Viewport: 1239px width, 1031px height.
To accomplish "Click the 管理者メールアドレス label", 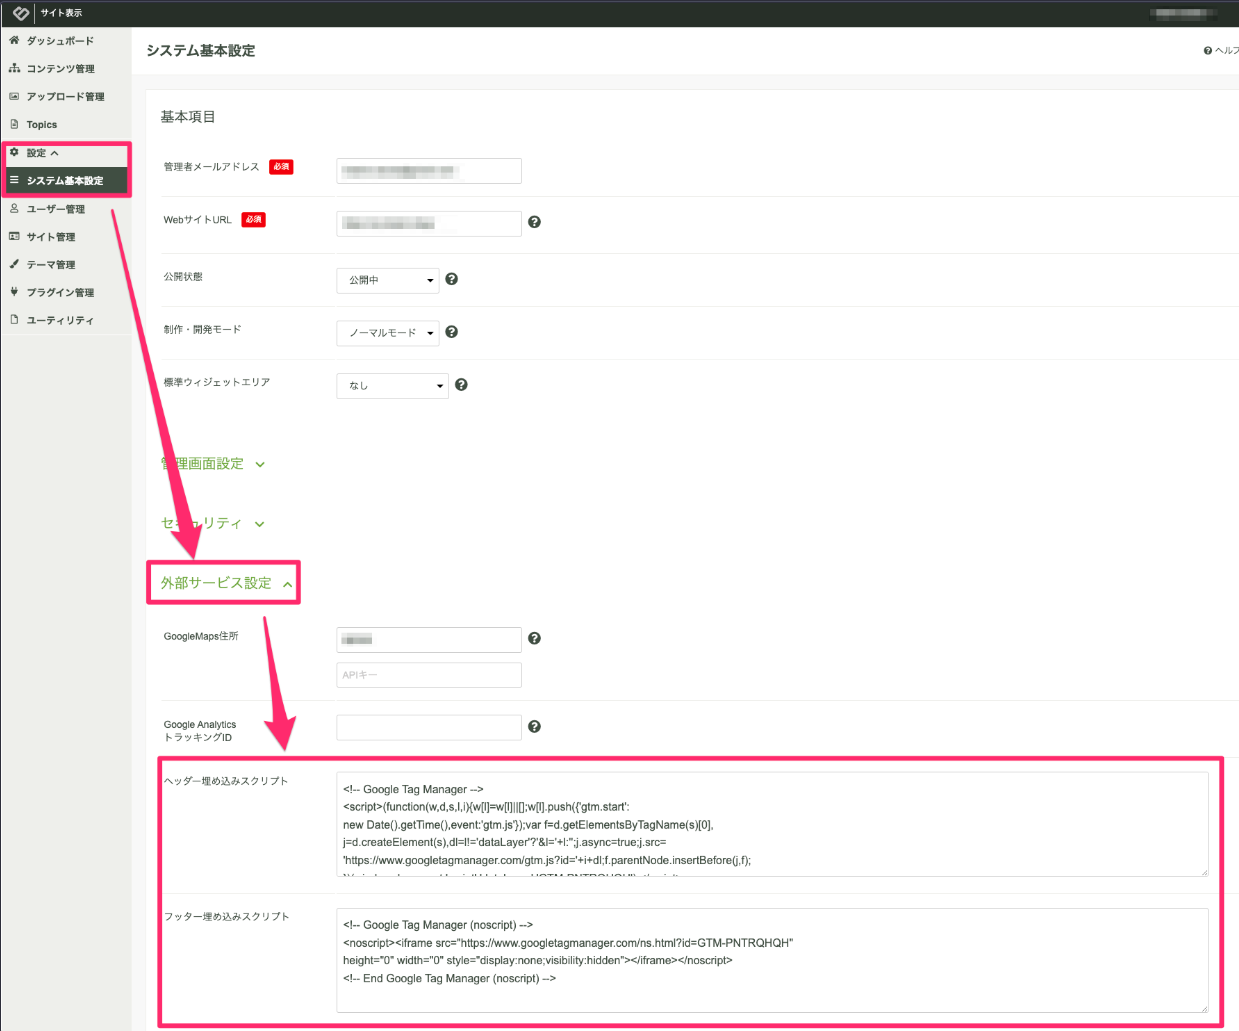I will (x=211, y=167).
